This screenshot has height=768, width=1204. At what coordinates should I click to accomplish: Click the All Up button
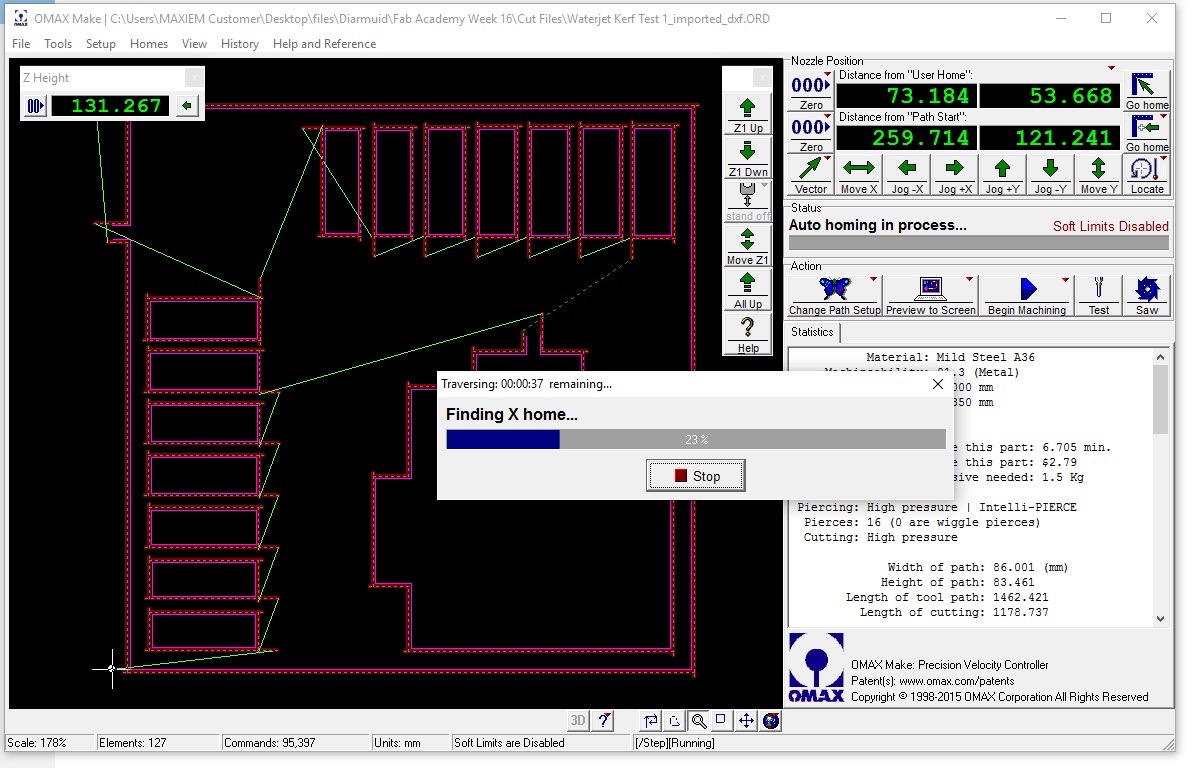coord(747,290)
